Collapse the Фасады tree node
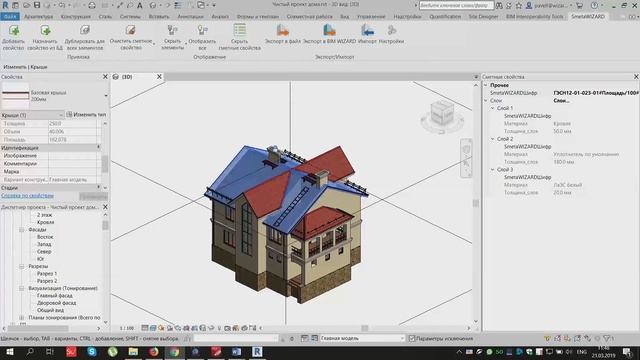 22,230
